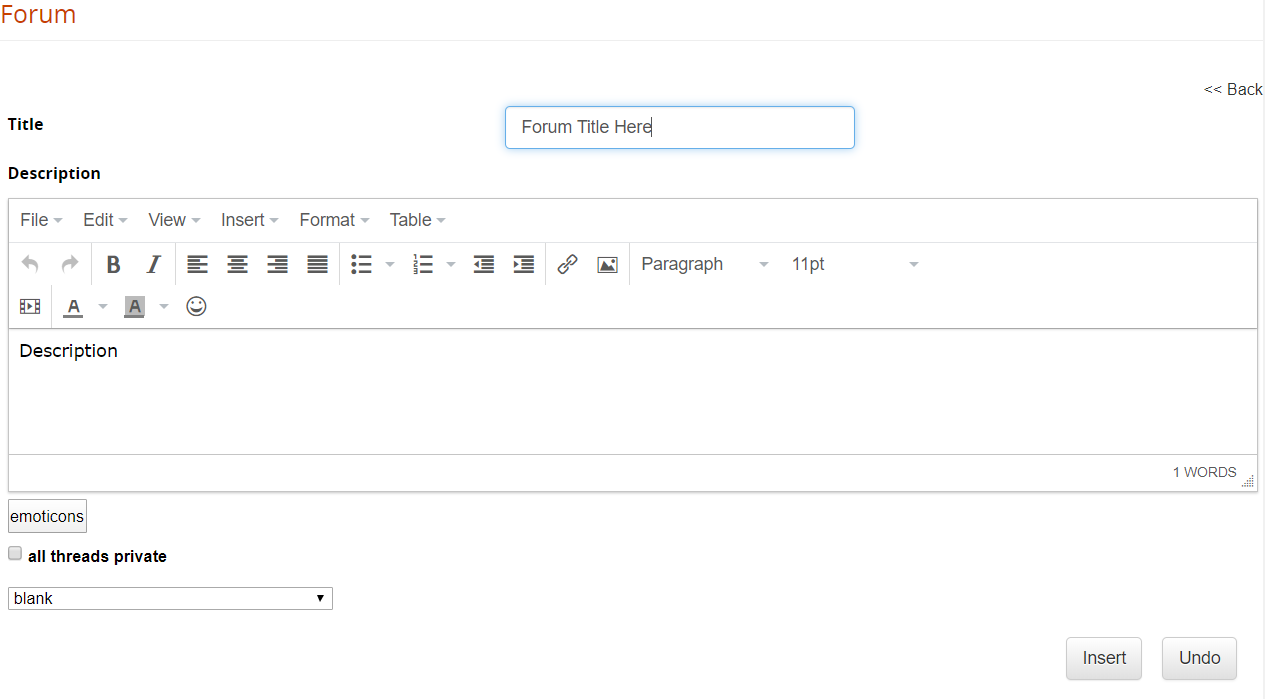Open the 11pt font size dropdown
1265x699 pixels.
(x=850, y=264)
